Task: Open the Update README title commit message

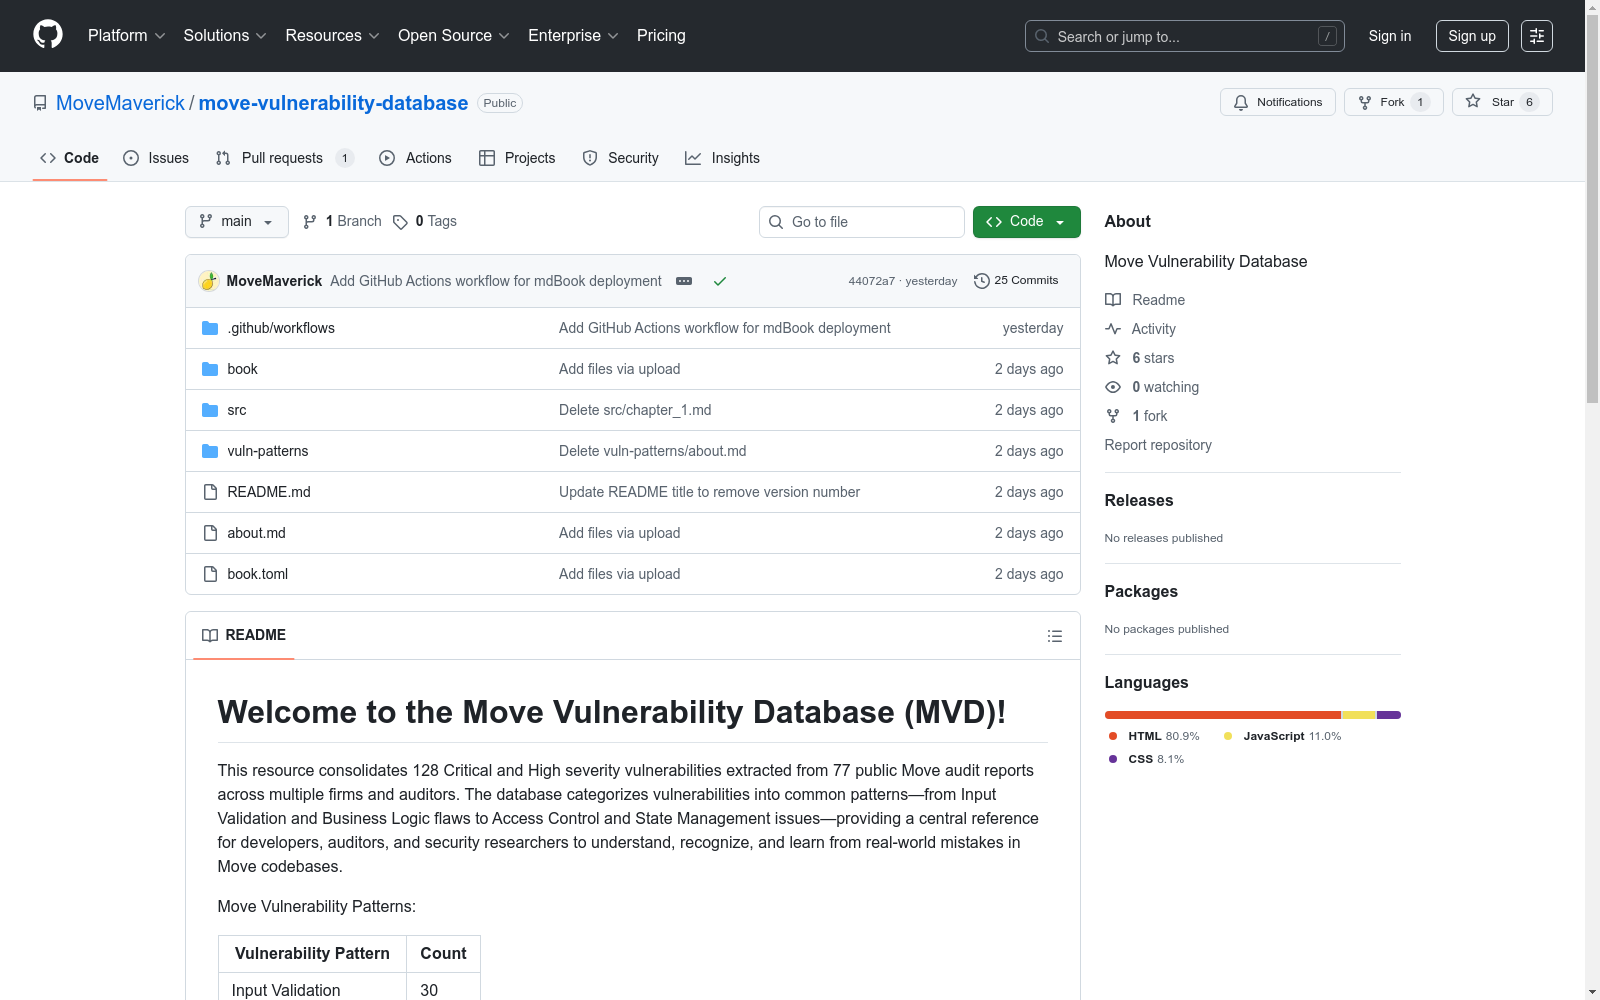Action: click(x=709, y=492)
